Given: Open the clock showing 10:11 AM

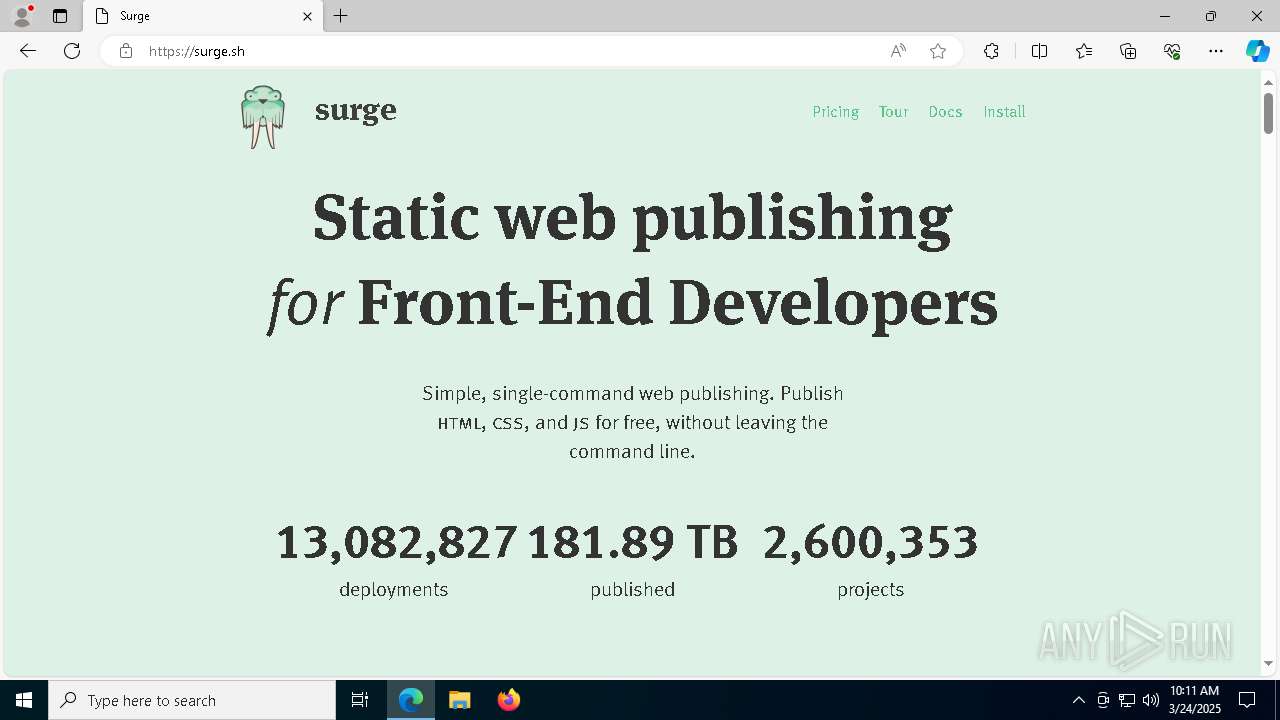Looking at the screenshot, I should [x=1194, y=700].
